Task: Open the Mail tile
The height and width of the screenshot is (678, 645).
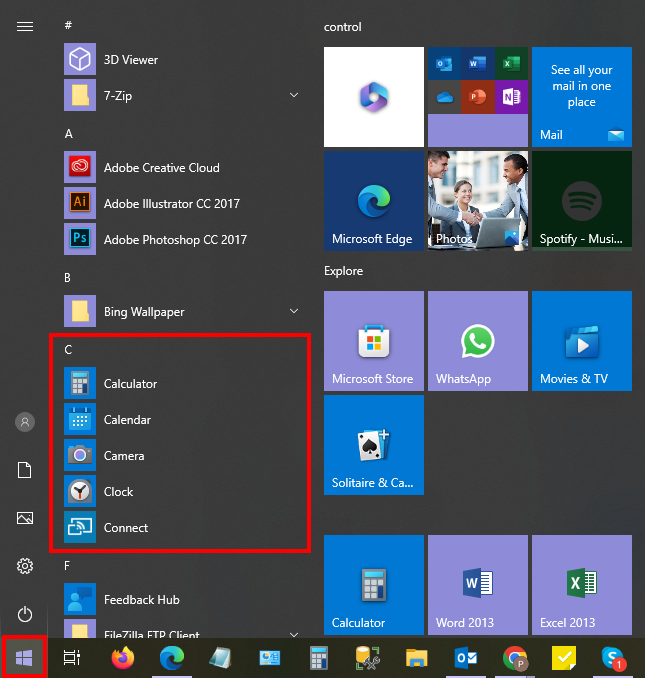Action: [x=581, y=97]
